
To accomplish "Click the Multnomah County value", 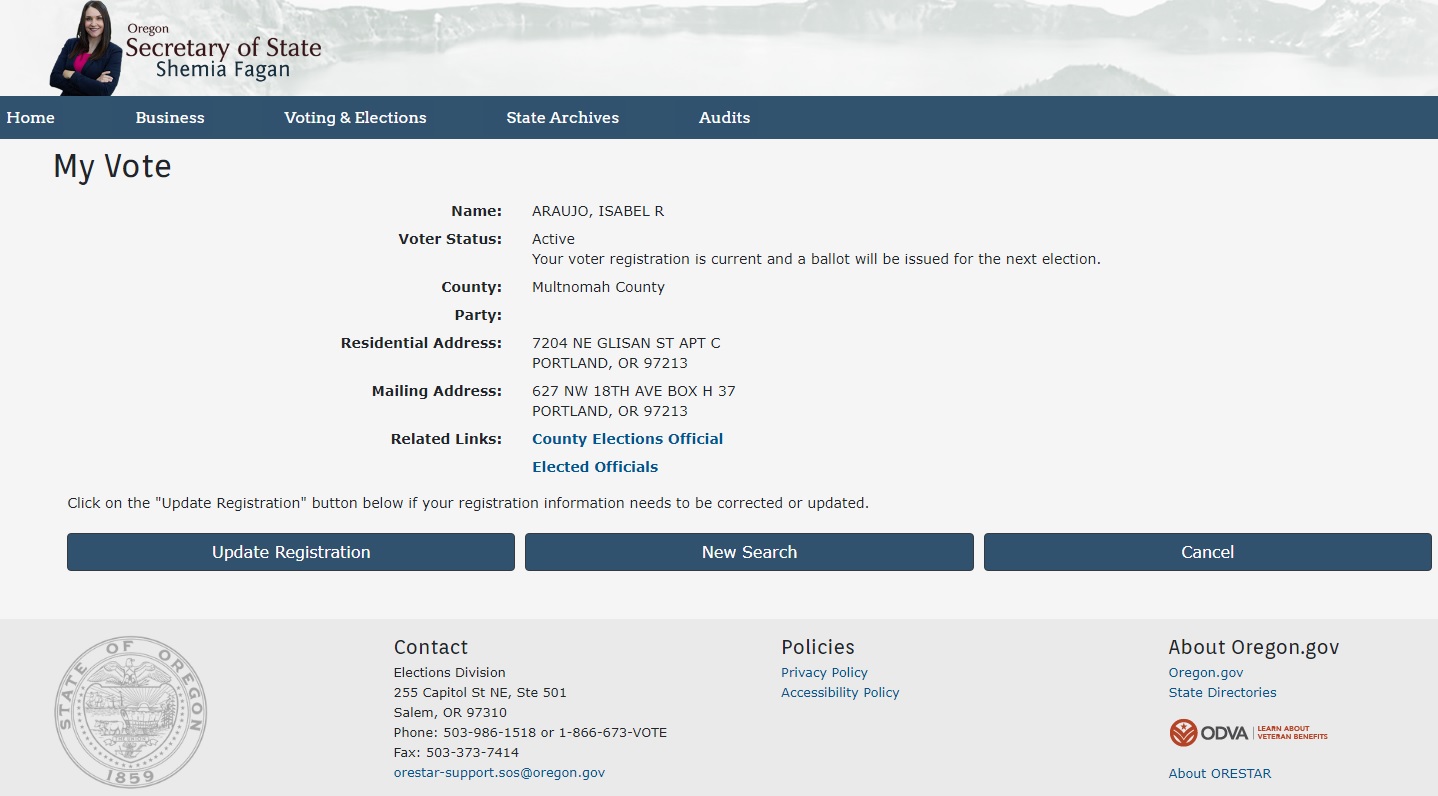I will pyautogui.click(x=598, y=287).
